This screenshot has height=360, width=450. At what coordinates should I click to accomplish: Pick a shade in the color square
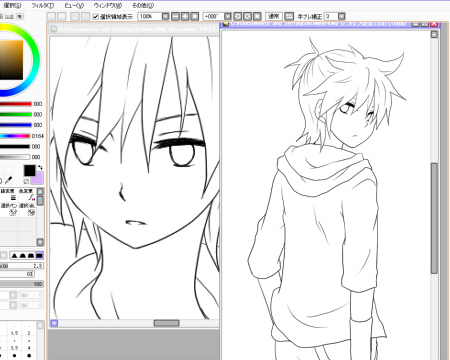click(x=11, y=60)
